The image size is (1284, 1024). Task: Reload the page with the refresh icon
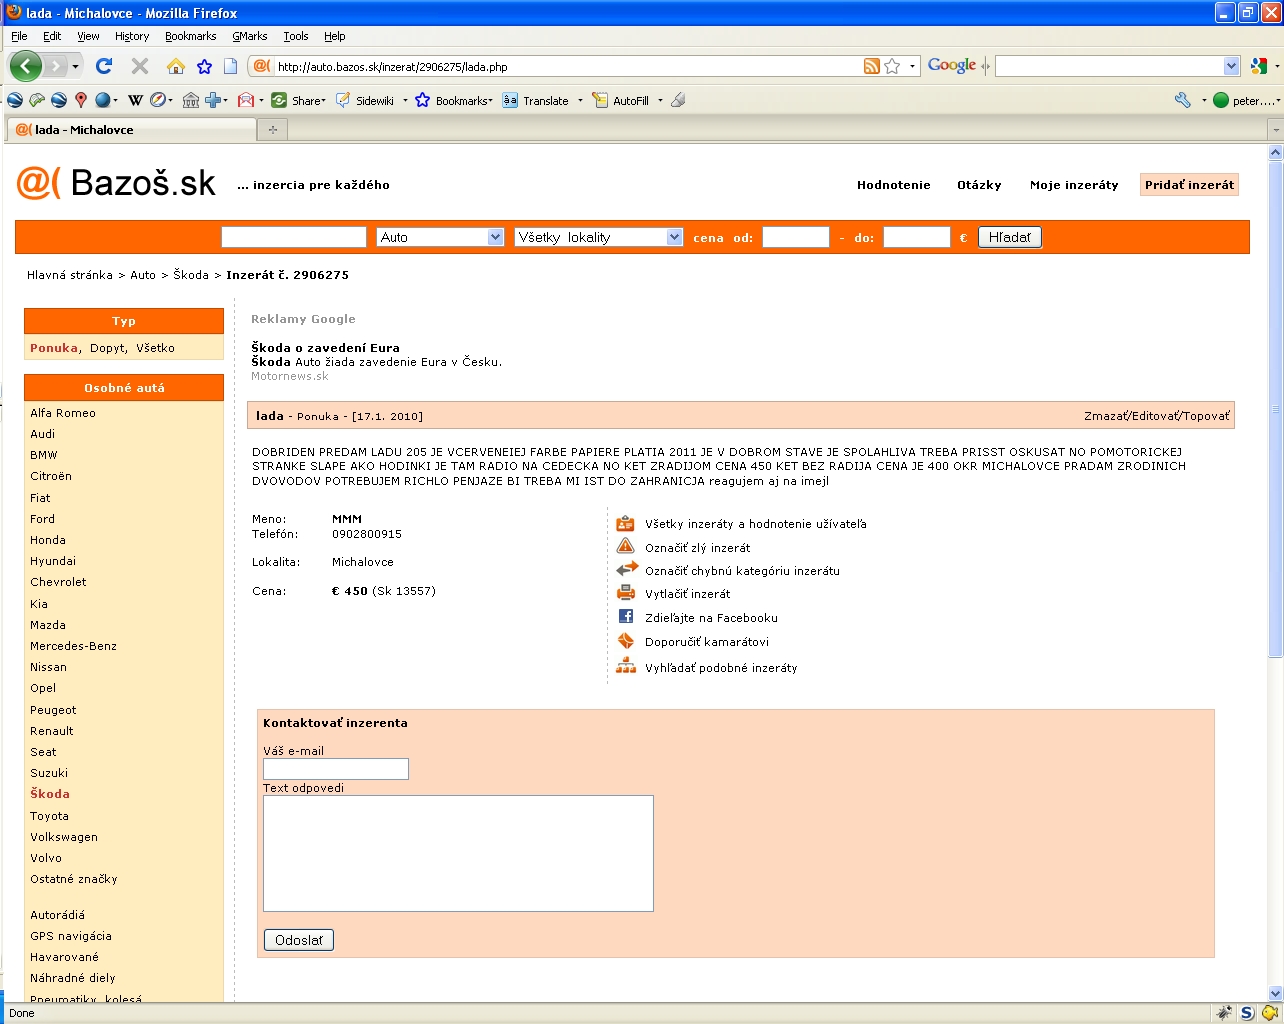tap(103, 66)
